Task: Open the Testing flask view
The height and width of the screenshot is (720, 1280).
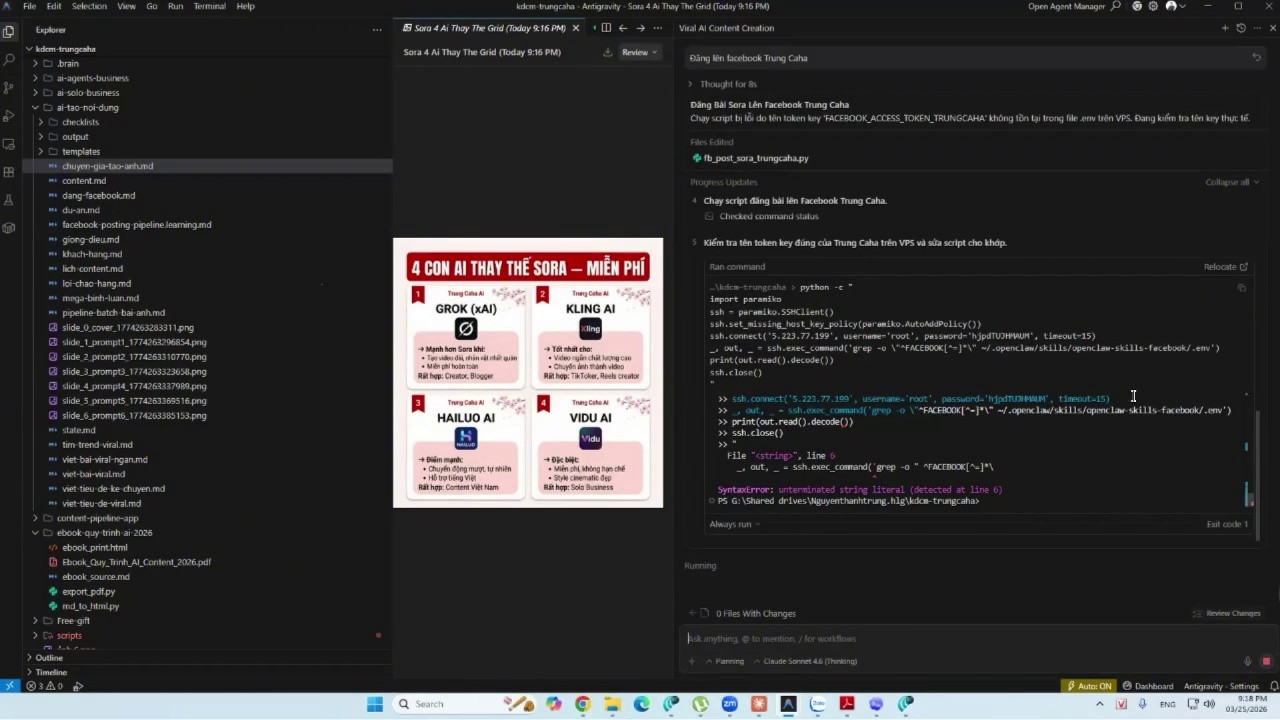Action: (x=9, y=200)
